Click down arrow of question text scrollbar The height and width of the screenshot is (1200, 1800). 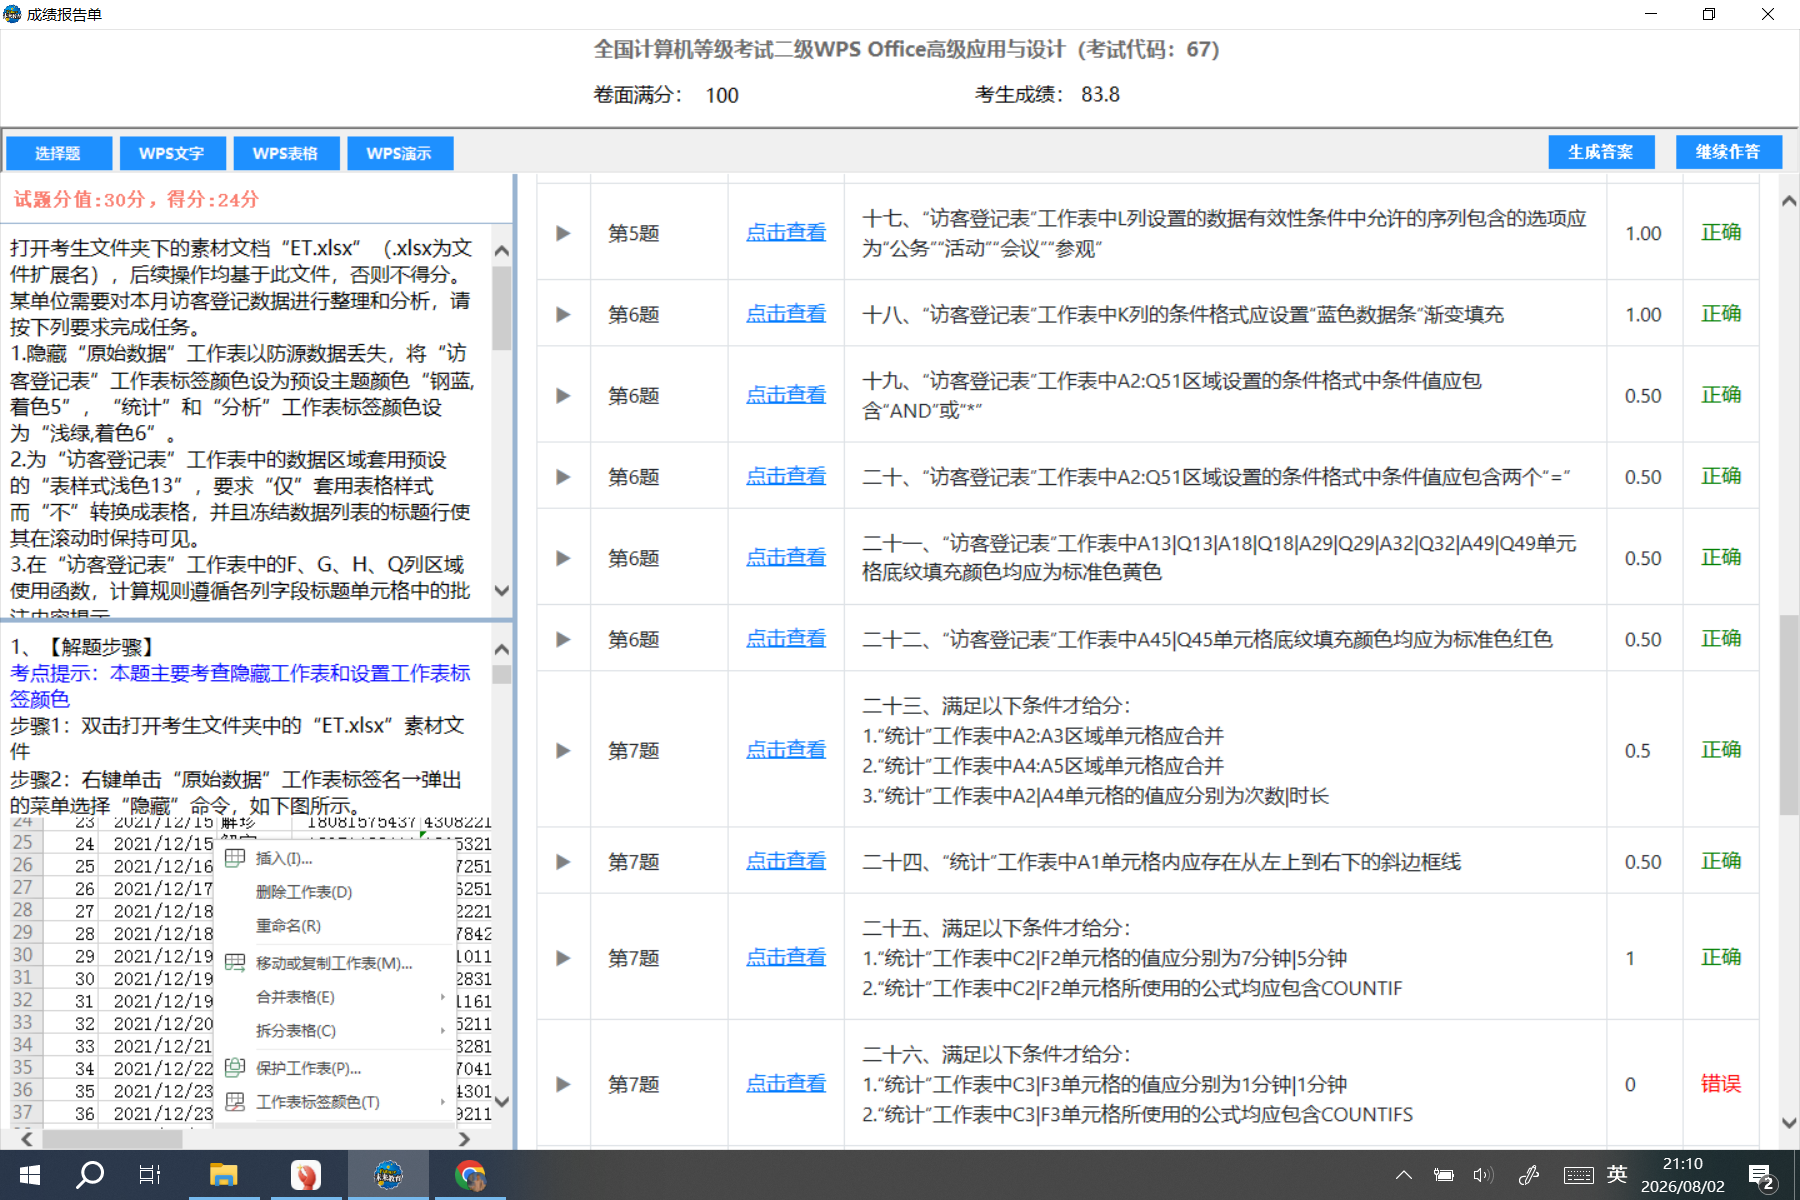(x=502, y=591)
